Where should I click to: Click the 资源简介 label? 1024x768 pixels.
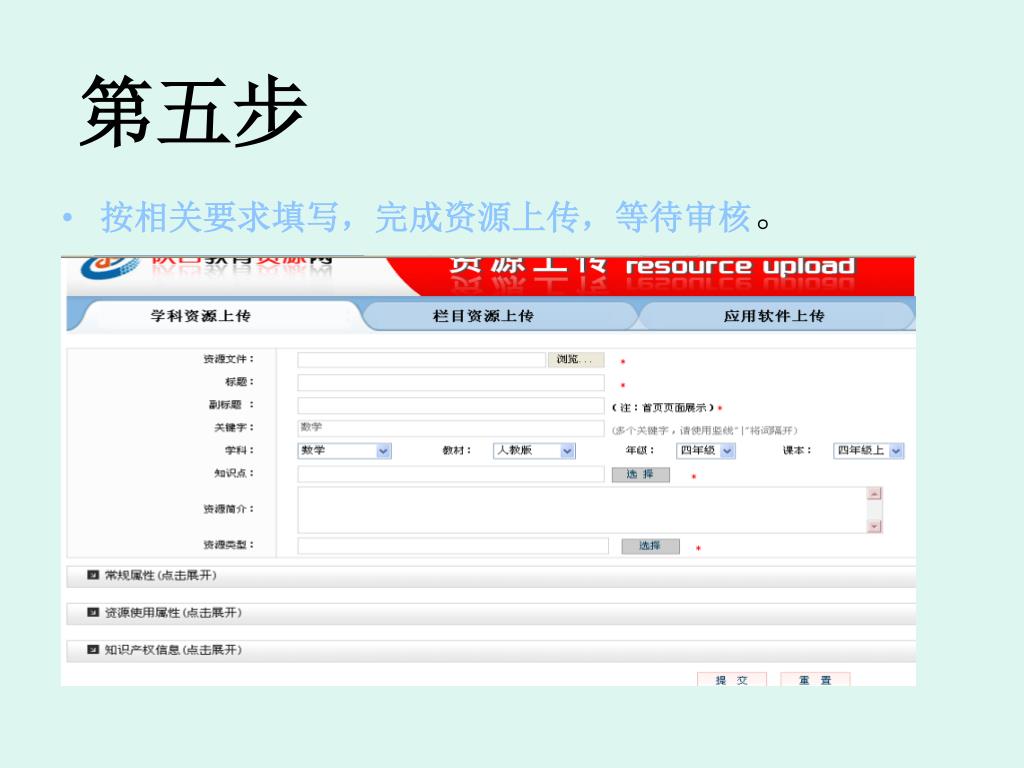(228, 509)
